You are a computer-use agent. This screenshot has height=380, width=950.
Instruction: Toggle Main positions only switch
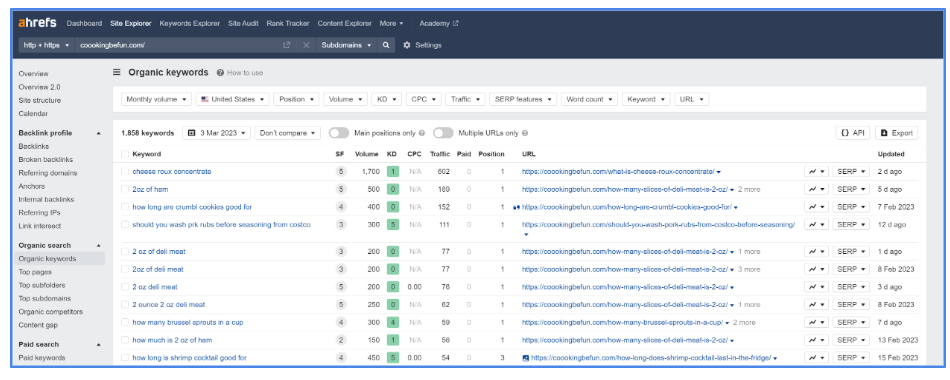click(339, 133)
